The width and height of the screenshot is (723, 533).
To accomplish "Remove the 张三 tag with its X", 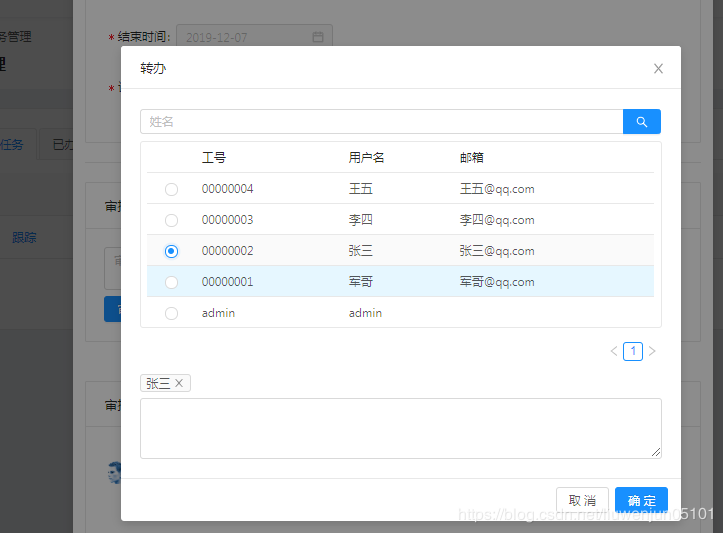I will point(179,383).
